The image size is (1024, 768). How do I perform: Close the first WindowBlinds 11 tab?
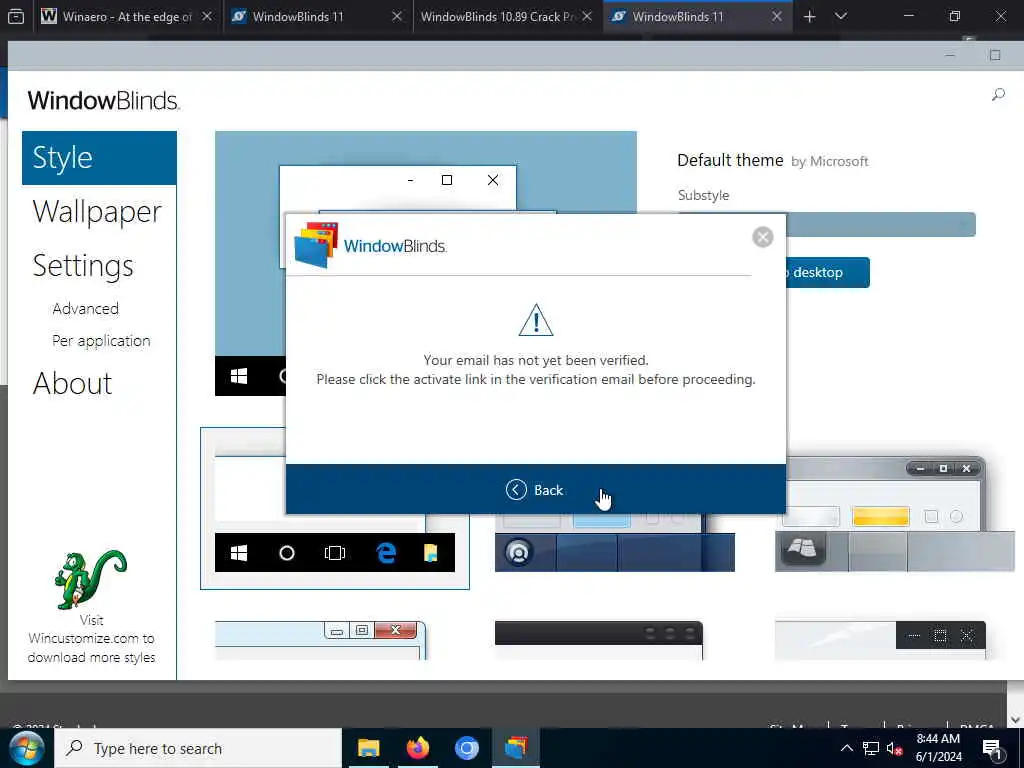click(x=396, y=16)
